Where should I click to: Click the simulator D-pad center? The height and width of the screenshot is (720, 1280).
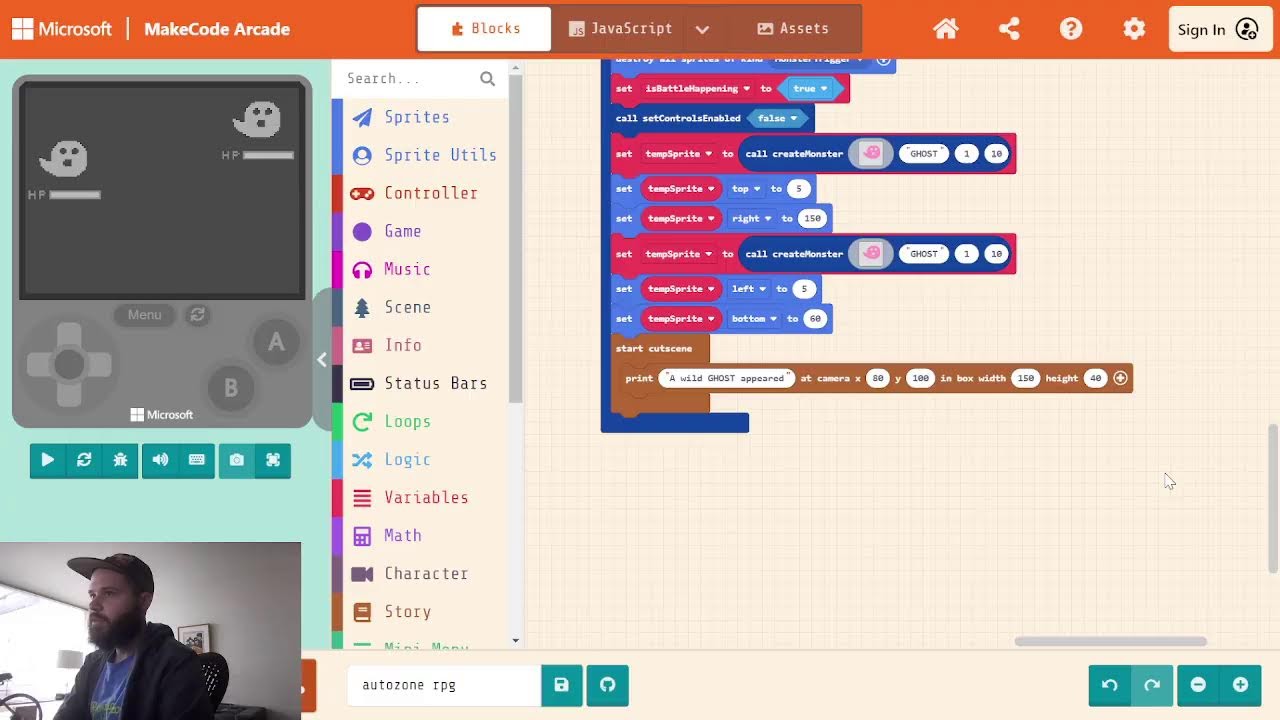69,365
